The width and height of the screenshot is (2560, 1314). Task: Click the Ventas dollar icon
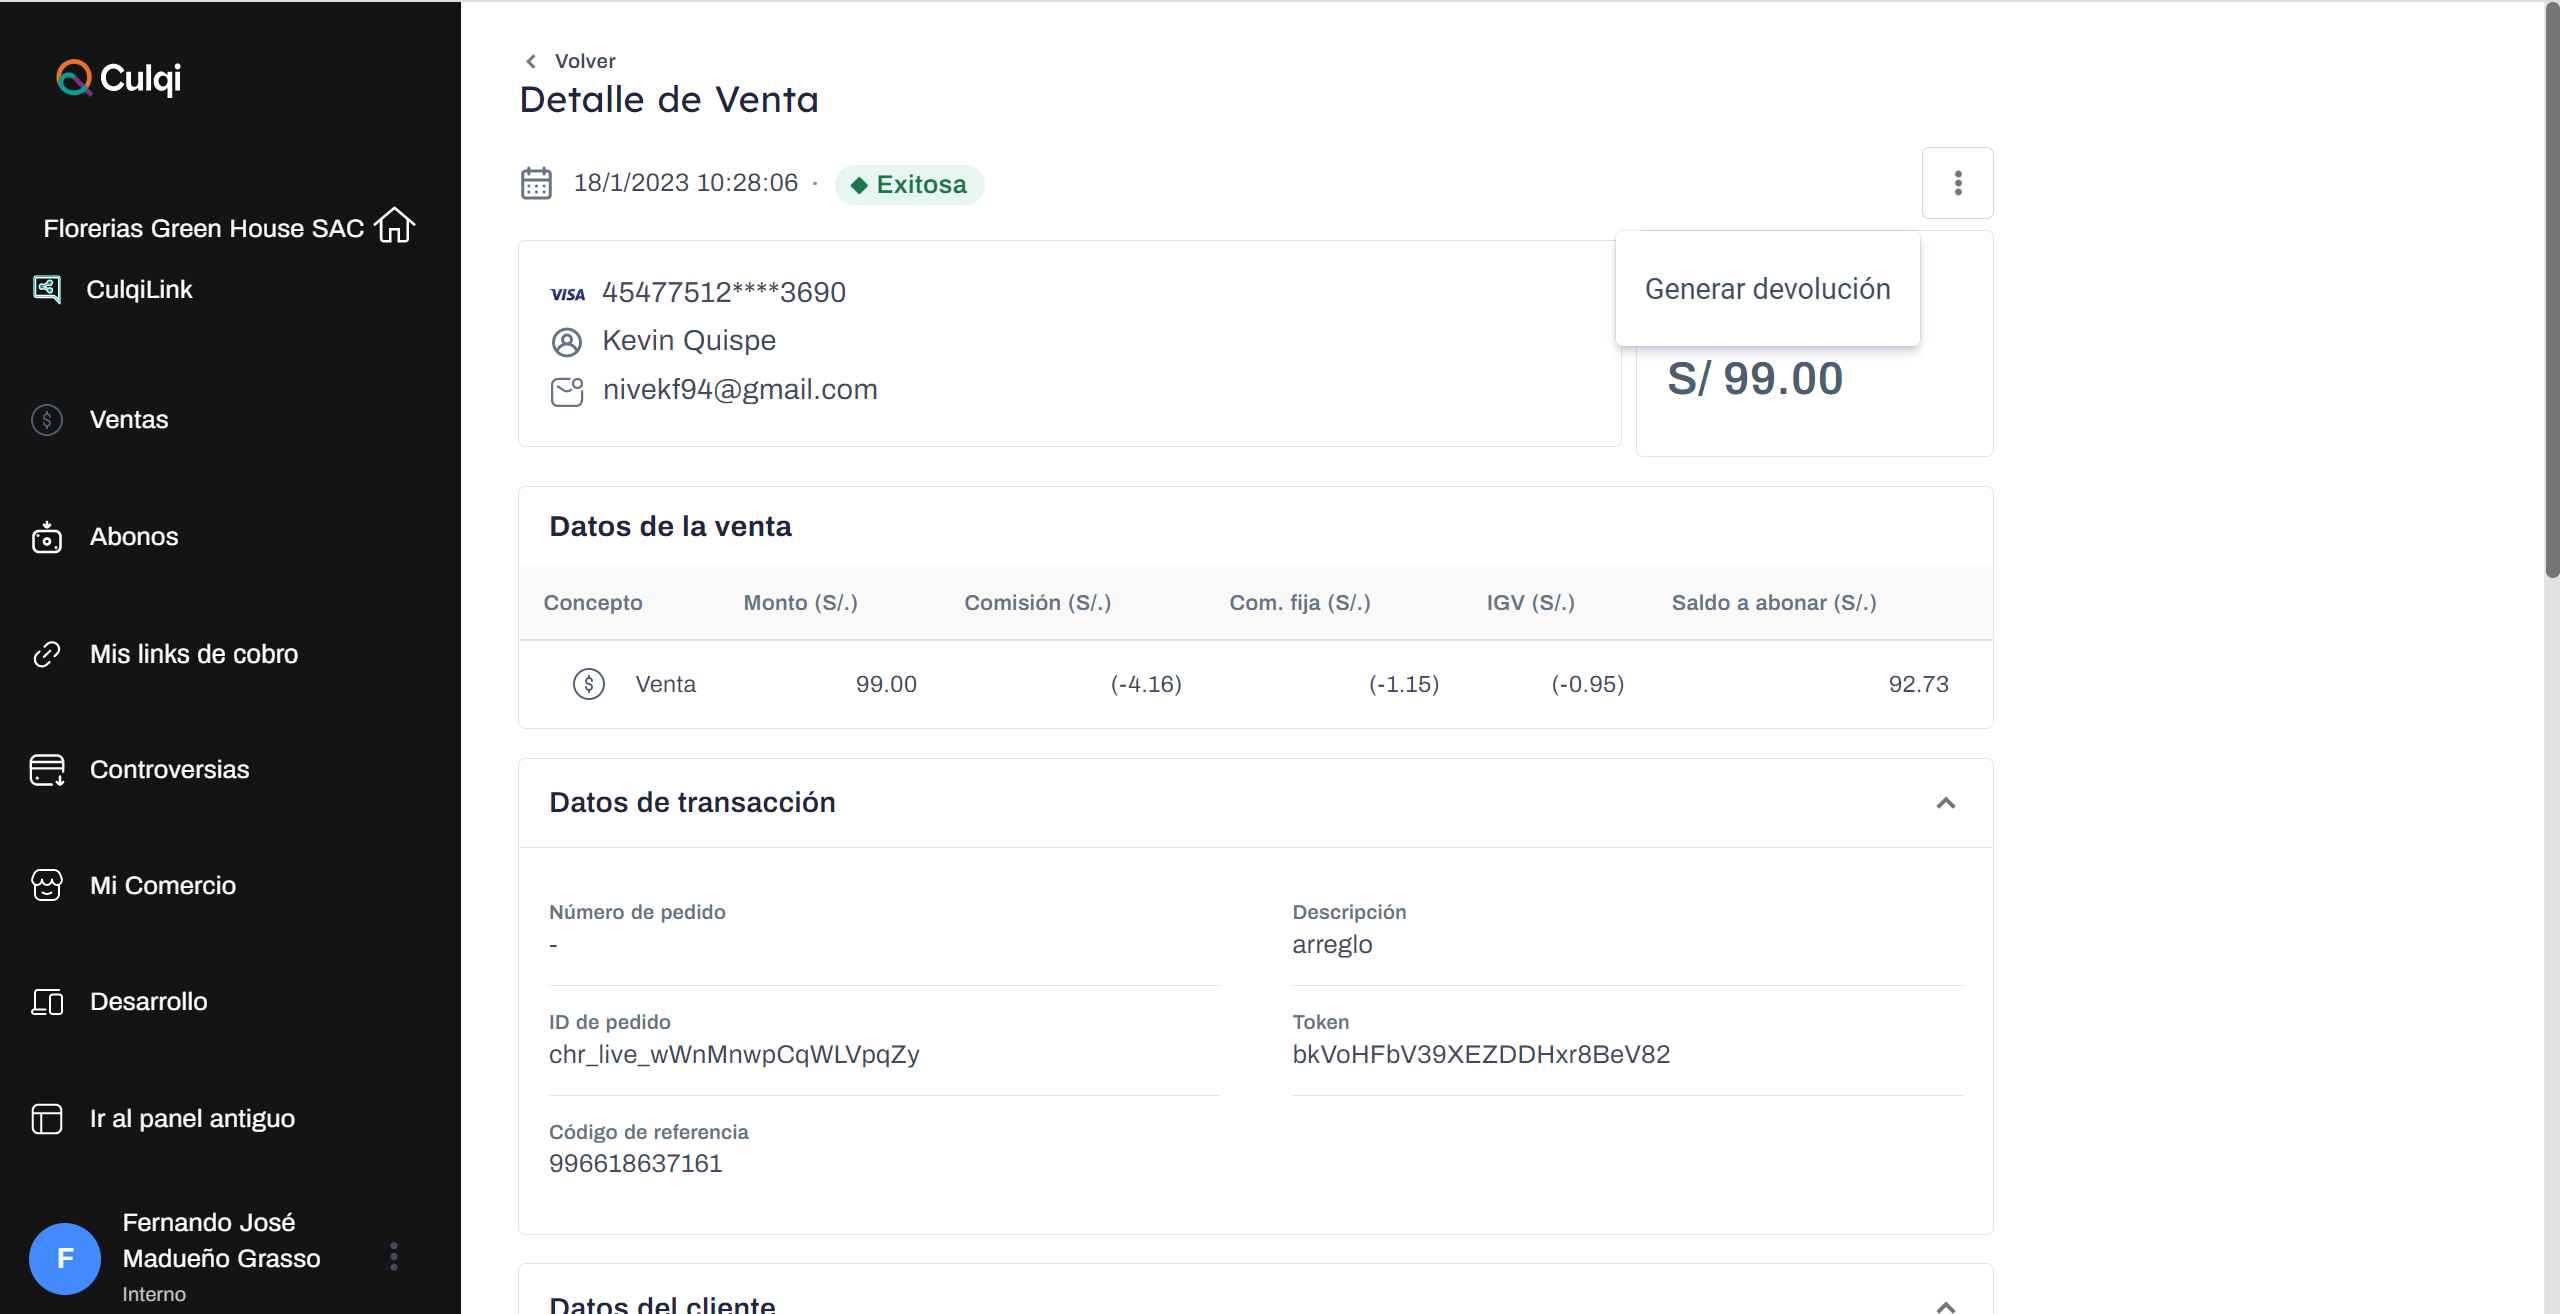click(47, 420)
